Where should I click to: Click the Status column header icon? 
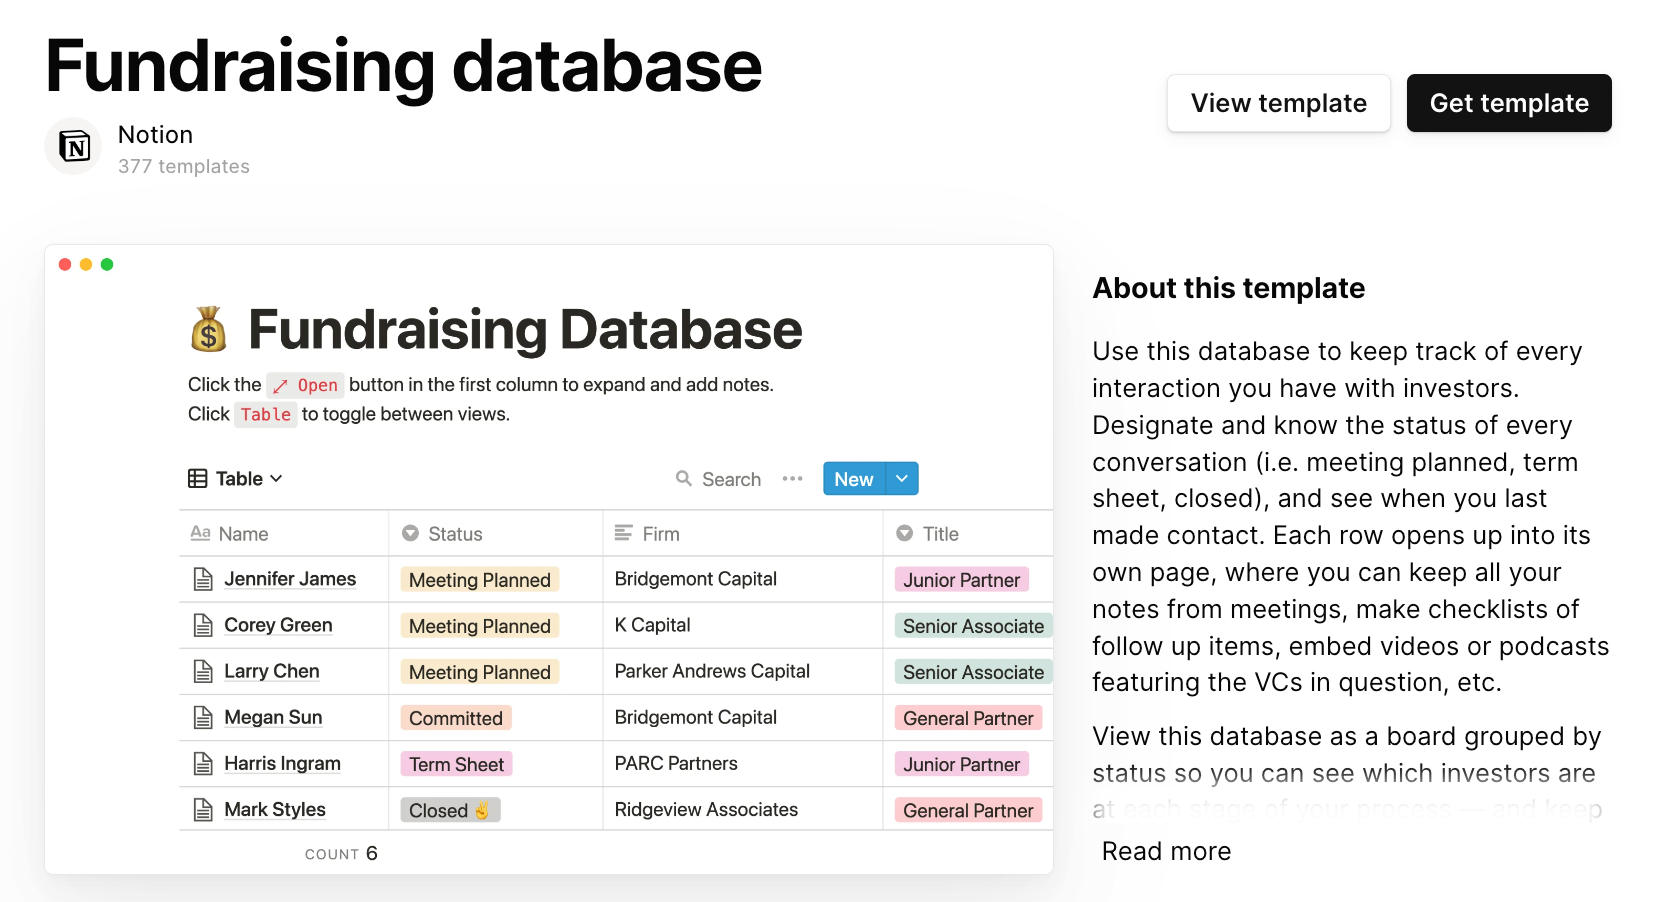coord(410,534)
